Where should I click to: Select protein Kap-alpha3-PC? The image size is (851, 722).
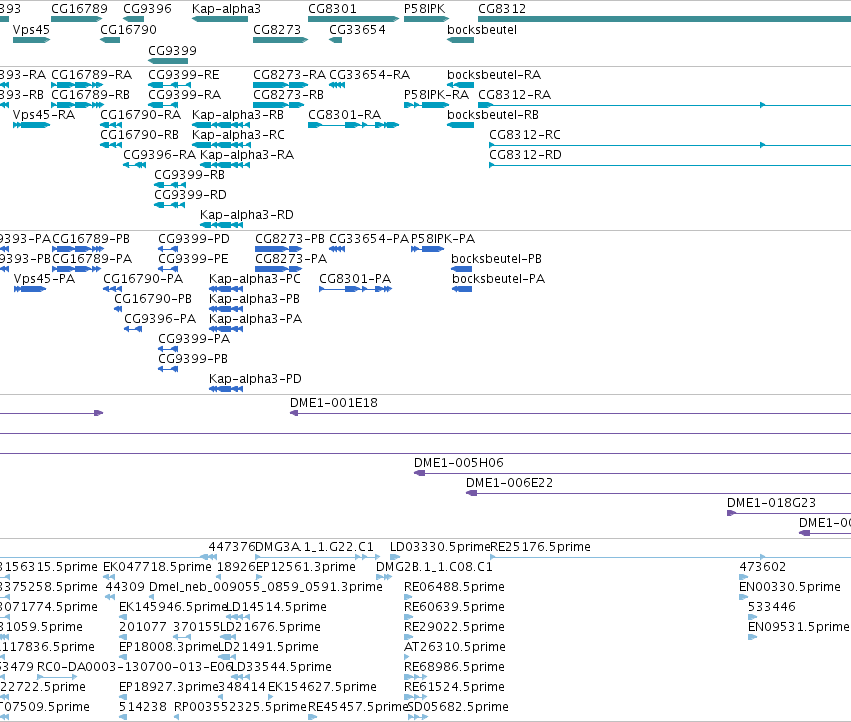pos(226,289)
